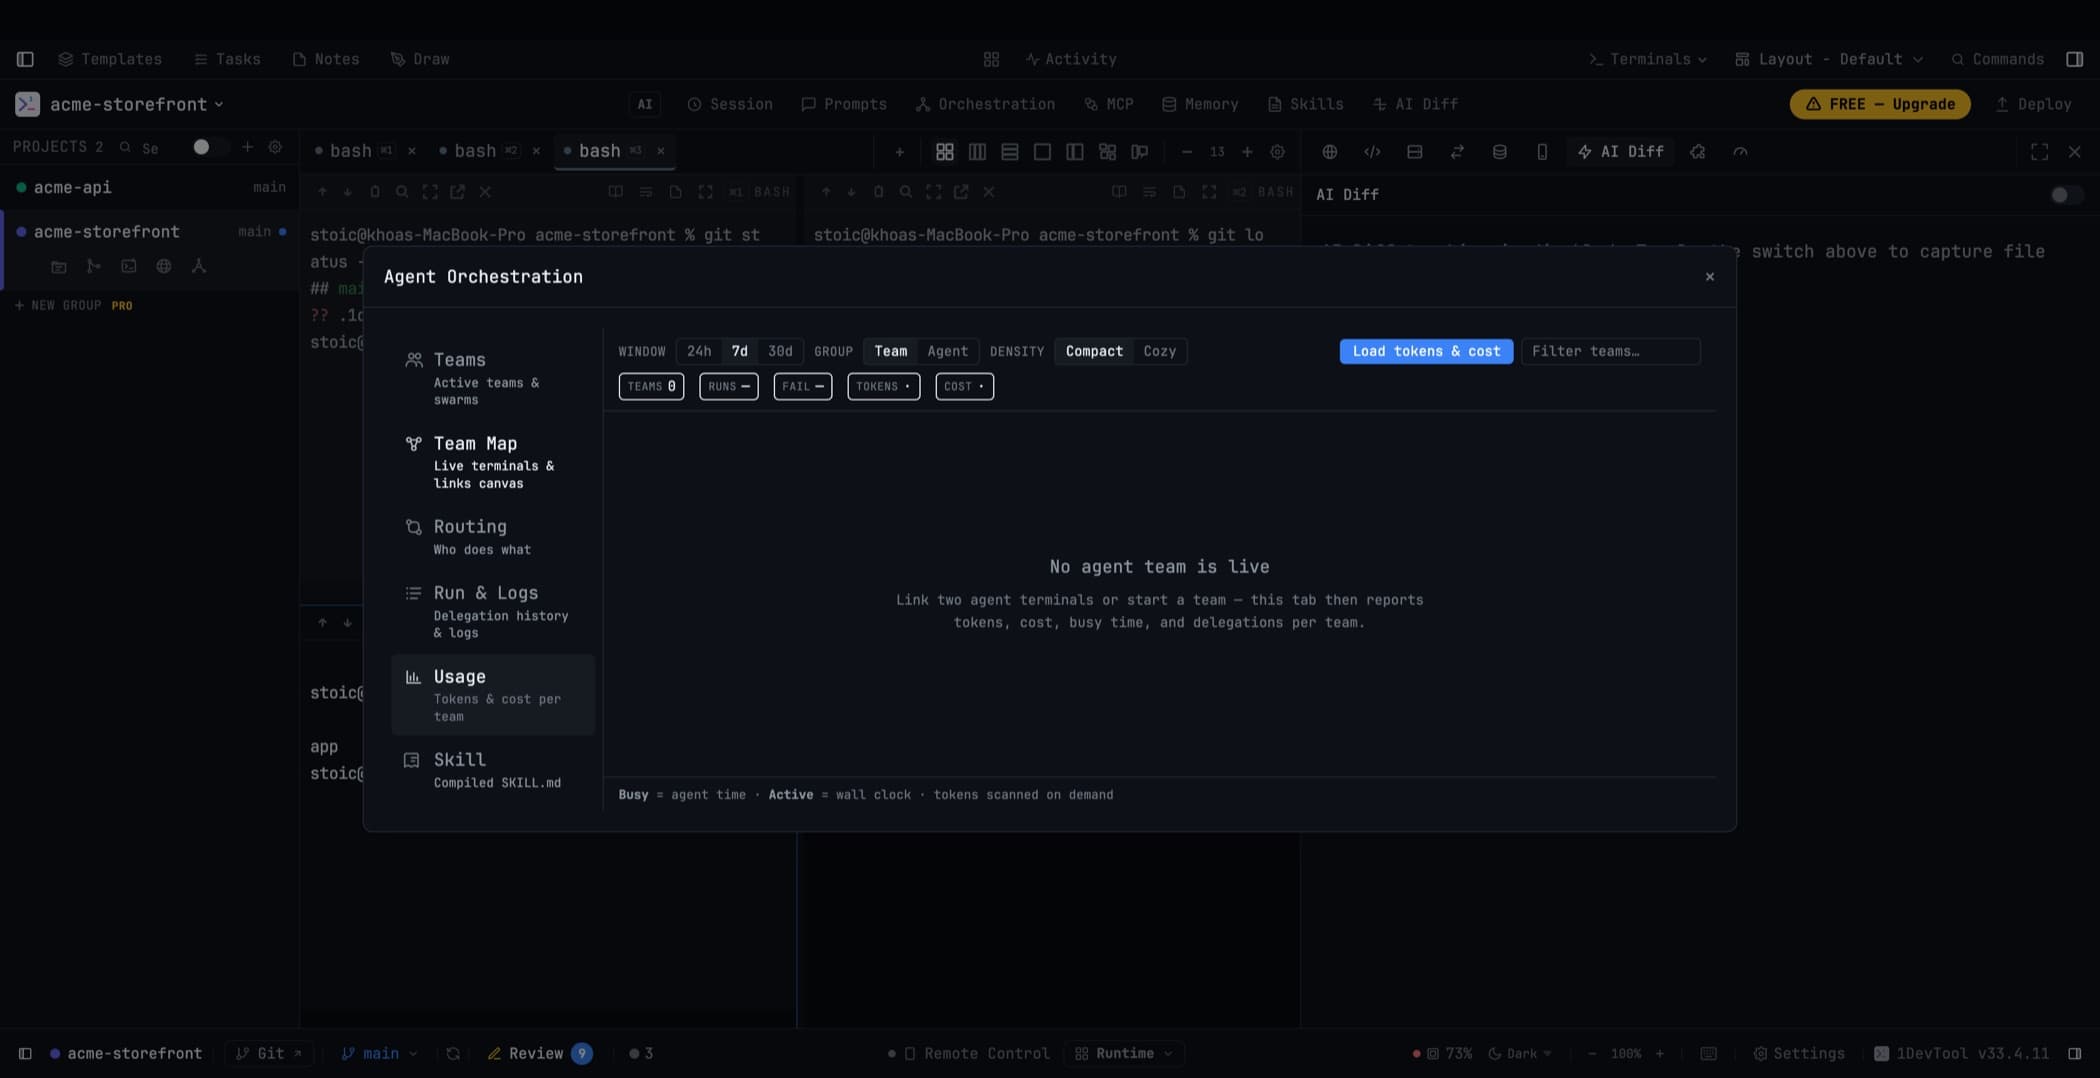Open Templates in top bar
Viewport: 2100px width, 1078px height.
point(110,59)
